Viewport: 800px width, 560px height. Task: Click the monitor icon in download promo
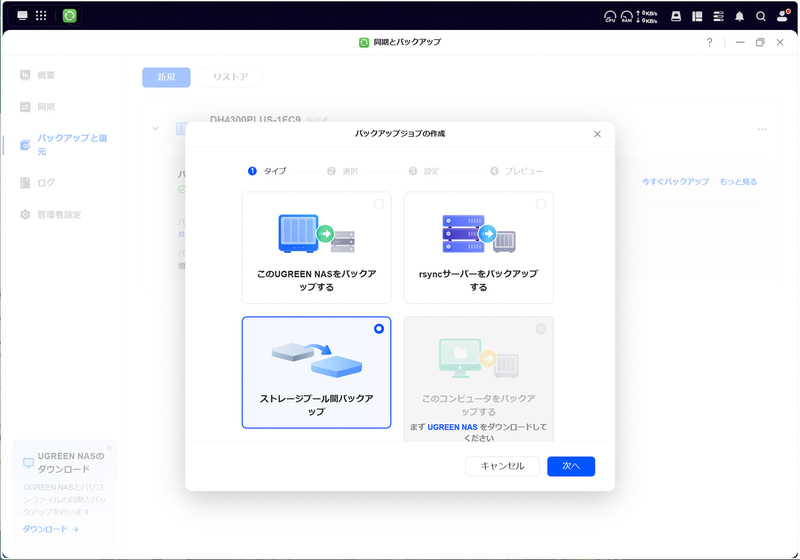pos(29,463)
